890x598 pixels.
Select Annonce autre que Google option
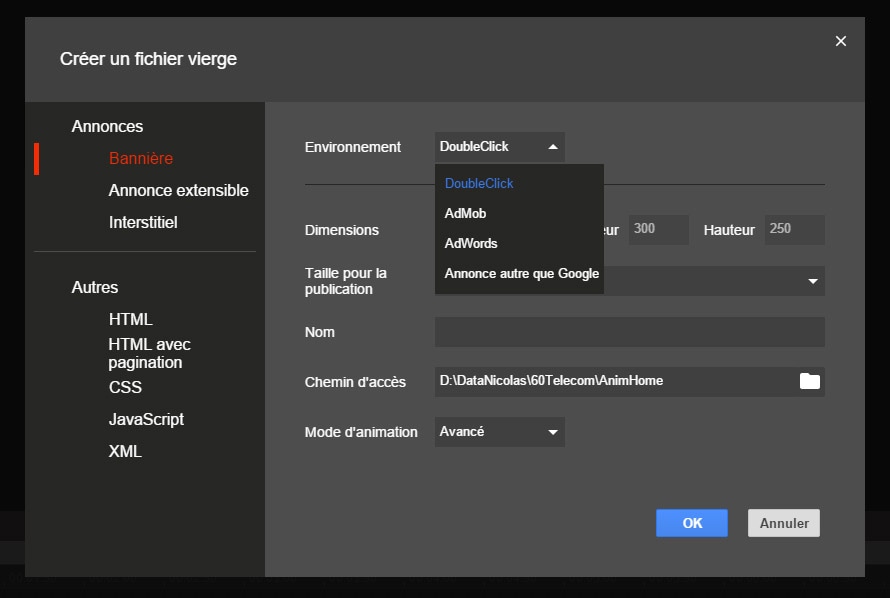522,273
